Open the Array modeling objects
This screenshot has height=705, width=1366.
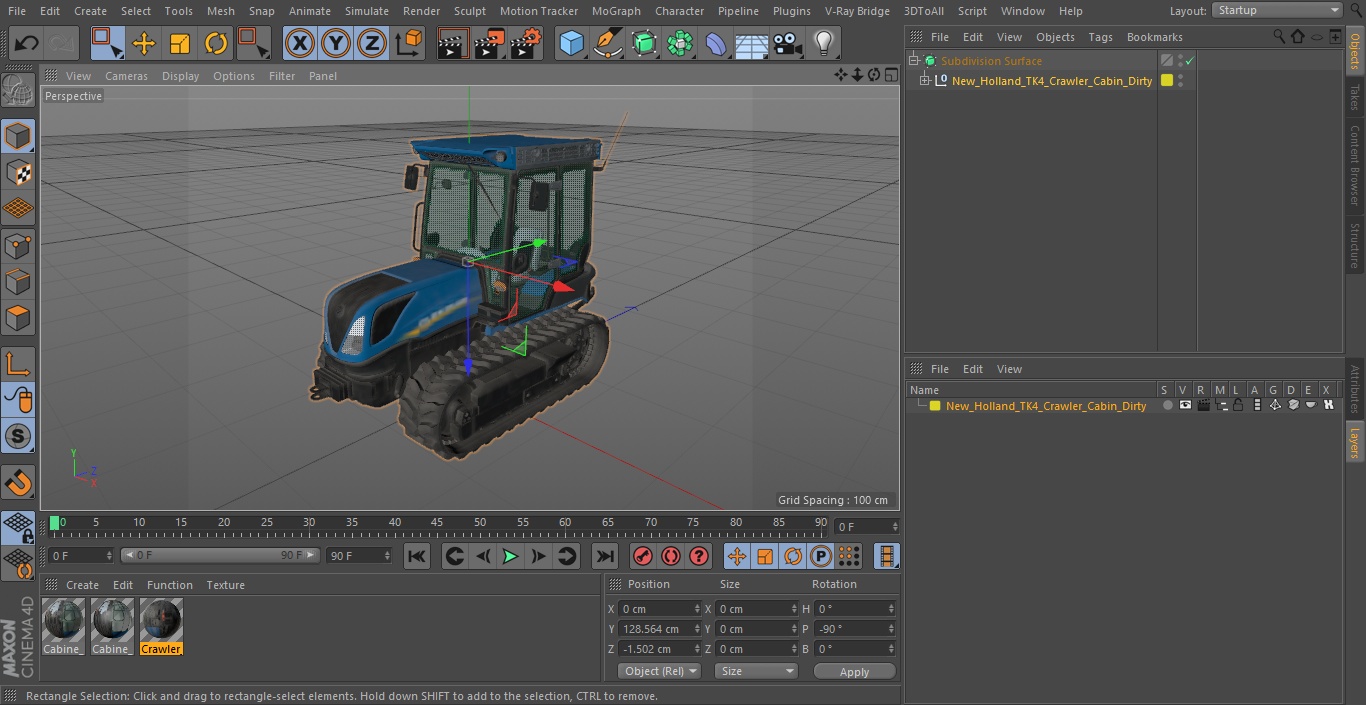[681, 44]
